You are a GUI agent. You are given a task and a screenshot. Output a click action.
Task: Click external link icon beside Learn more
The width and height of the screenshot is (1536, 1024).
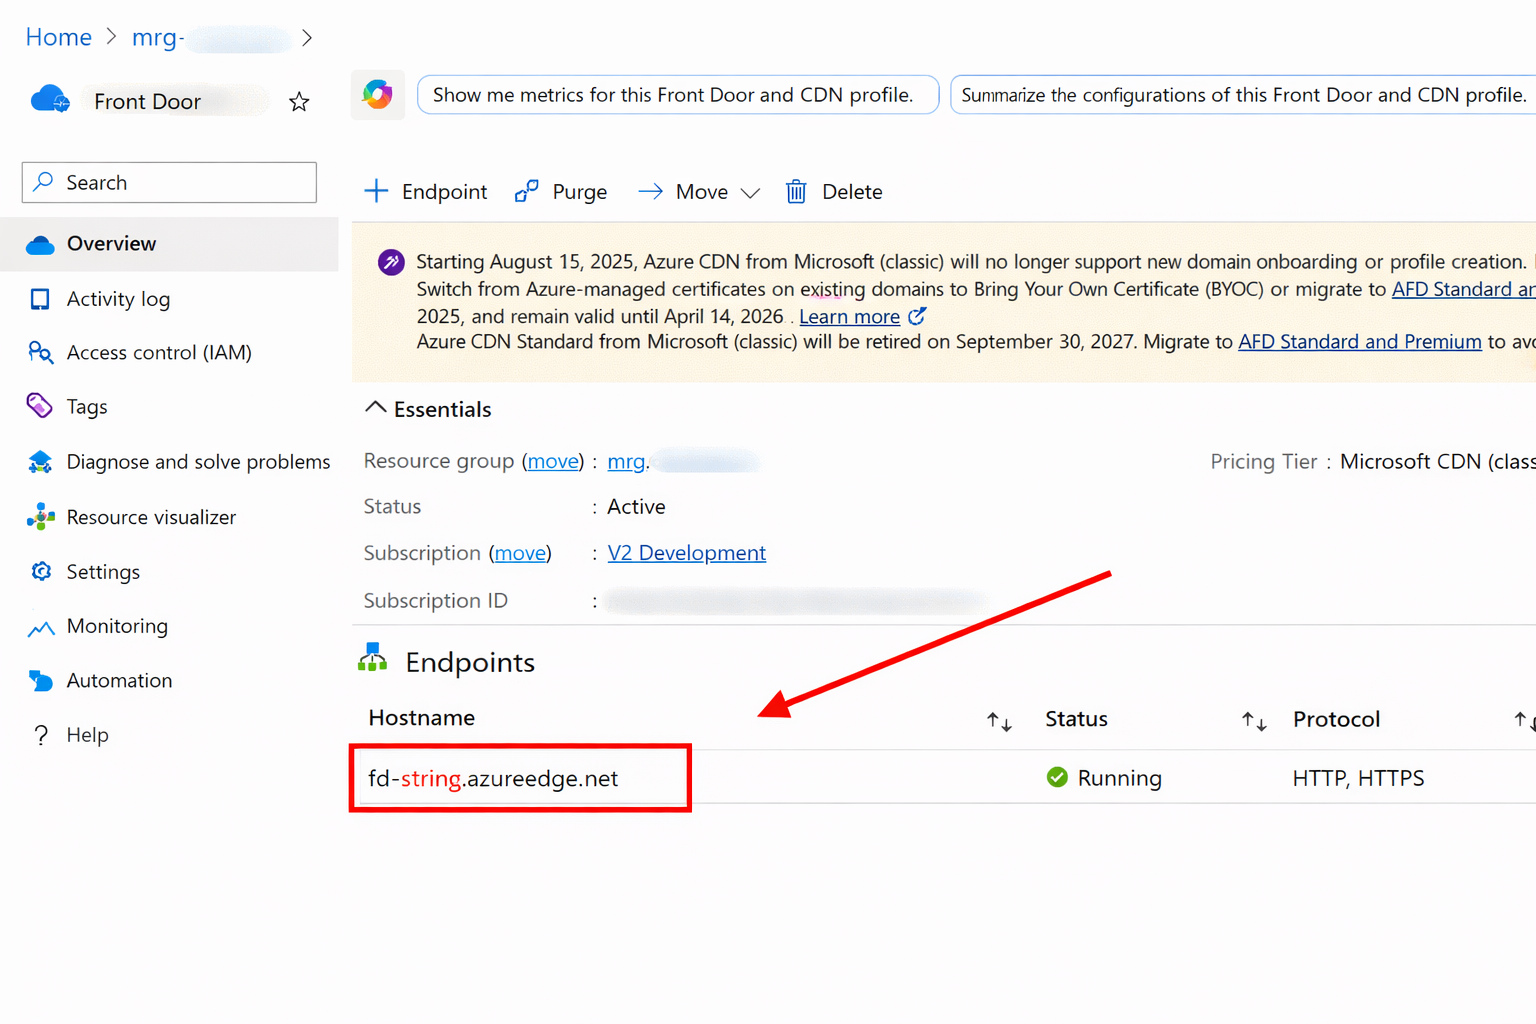tap(917, 316)
